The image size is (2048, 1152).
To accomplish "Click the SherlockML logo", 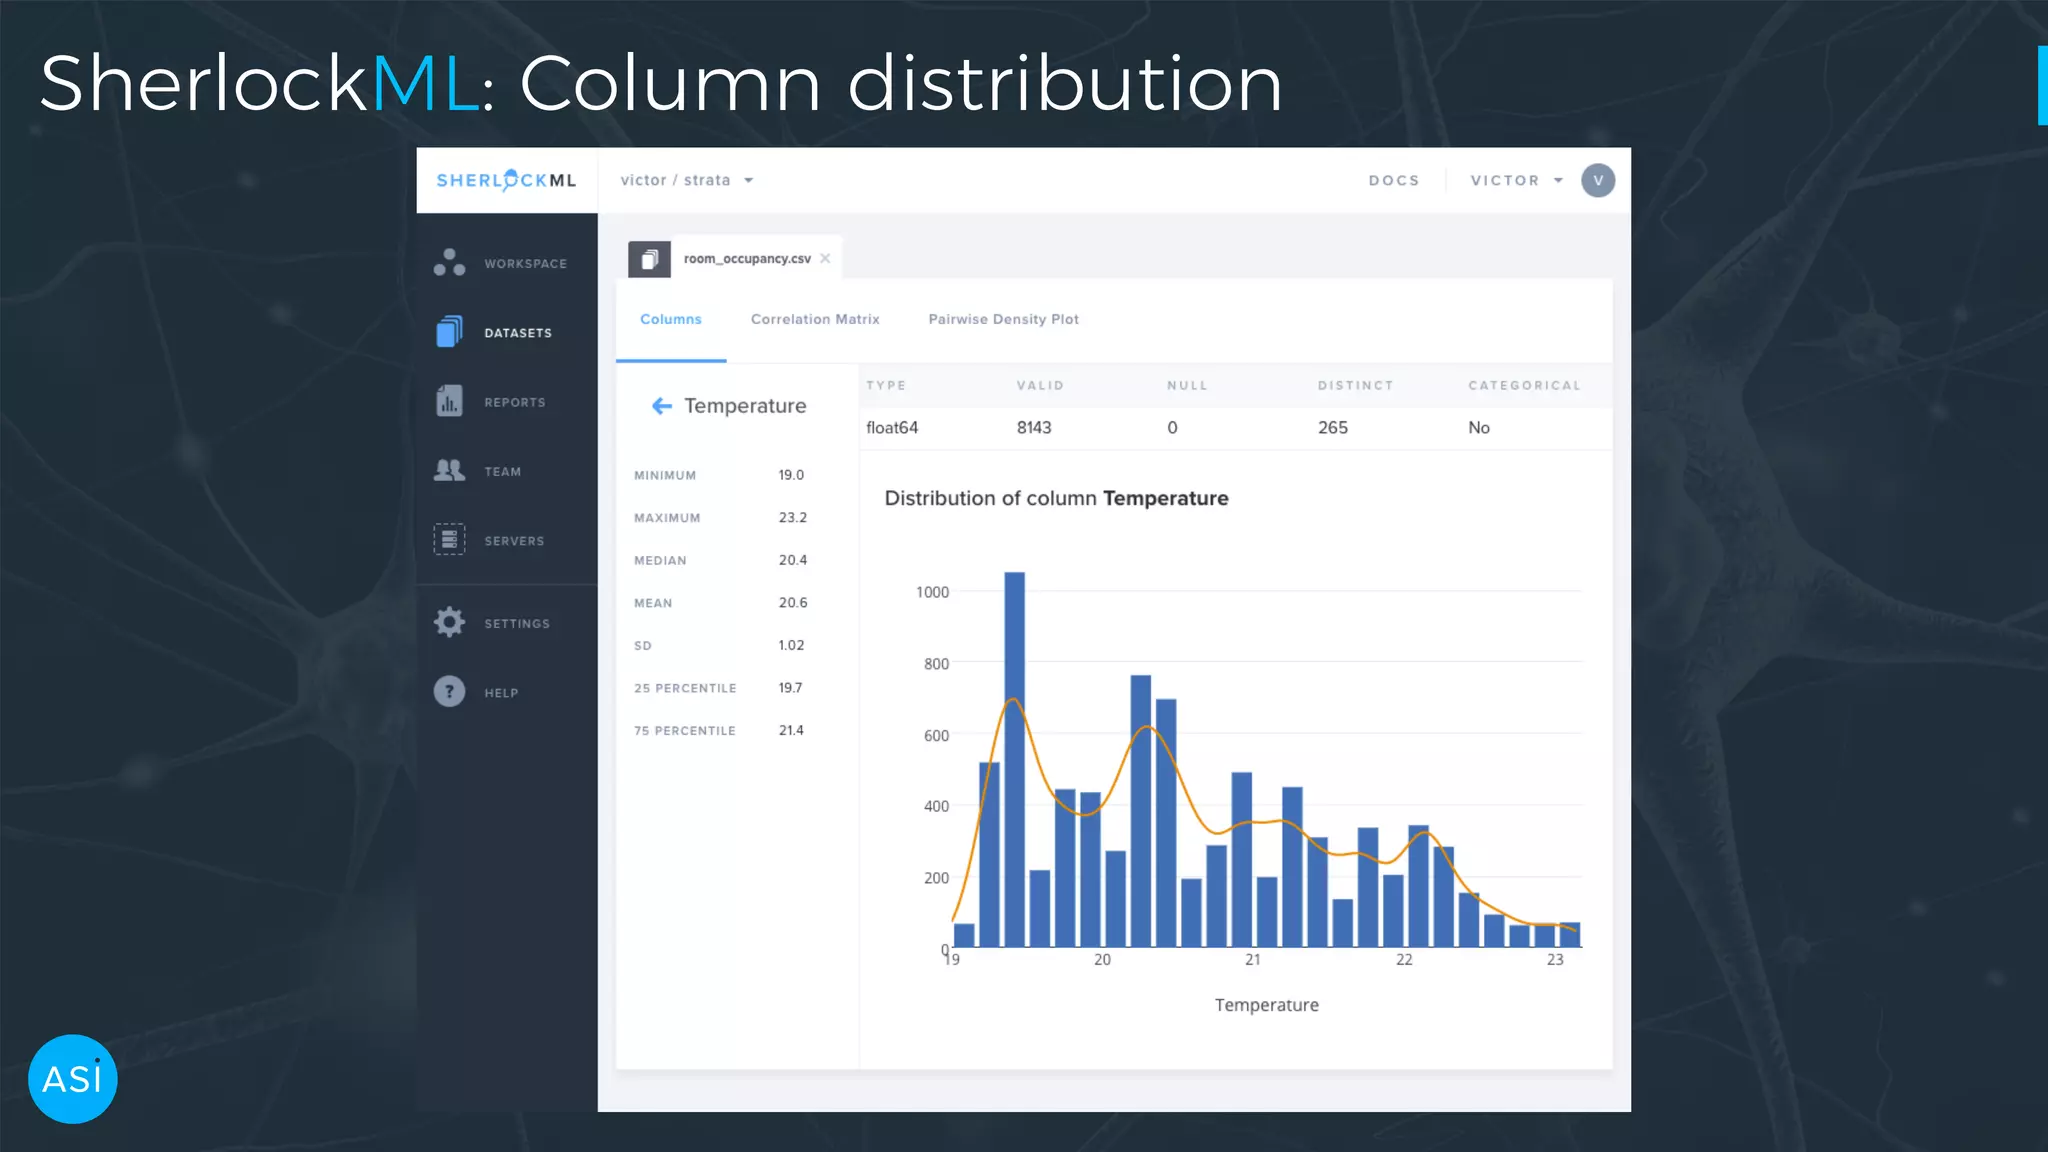I will 506,180.
